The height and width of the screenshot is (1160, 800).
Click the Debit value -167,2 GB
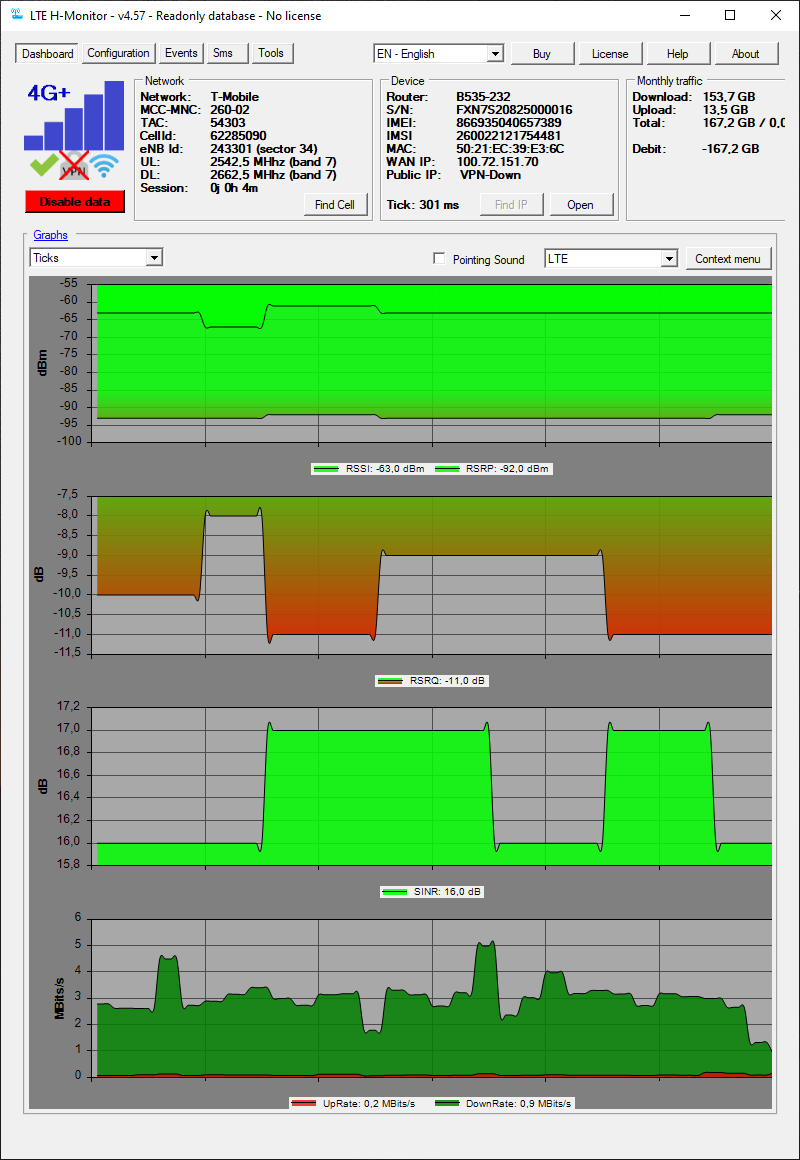tap(730, 149)
